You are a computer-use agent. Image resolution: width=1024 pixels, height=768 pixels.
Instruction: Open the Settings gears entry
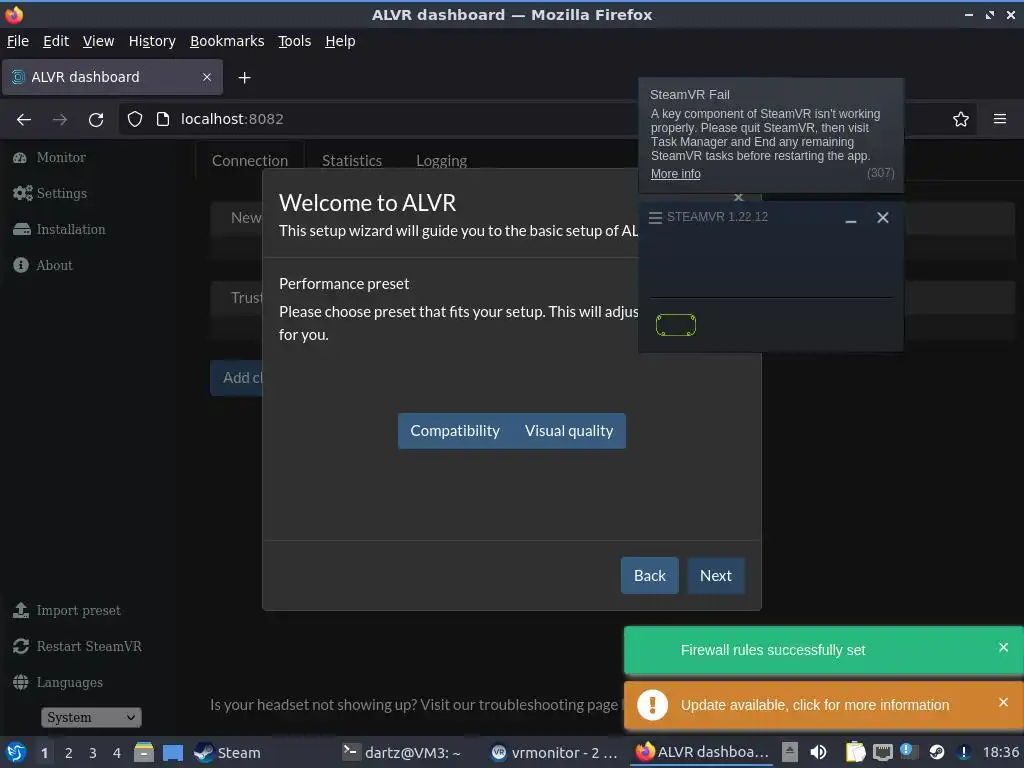[x=50, y=193]
